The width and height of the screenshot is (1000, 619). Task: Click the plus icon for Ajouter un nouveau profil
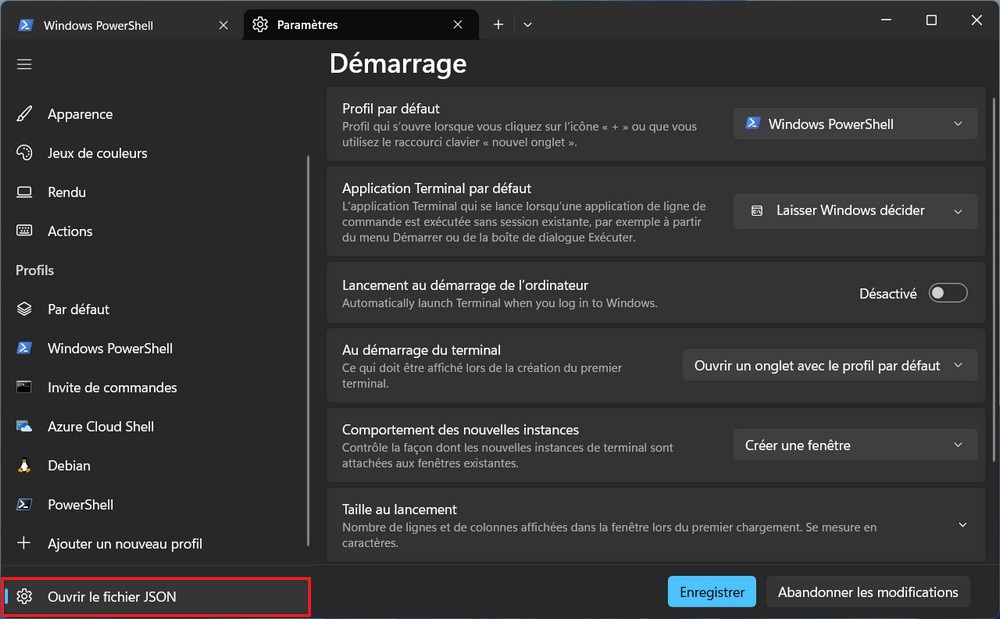[24, 543]
